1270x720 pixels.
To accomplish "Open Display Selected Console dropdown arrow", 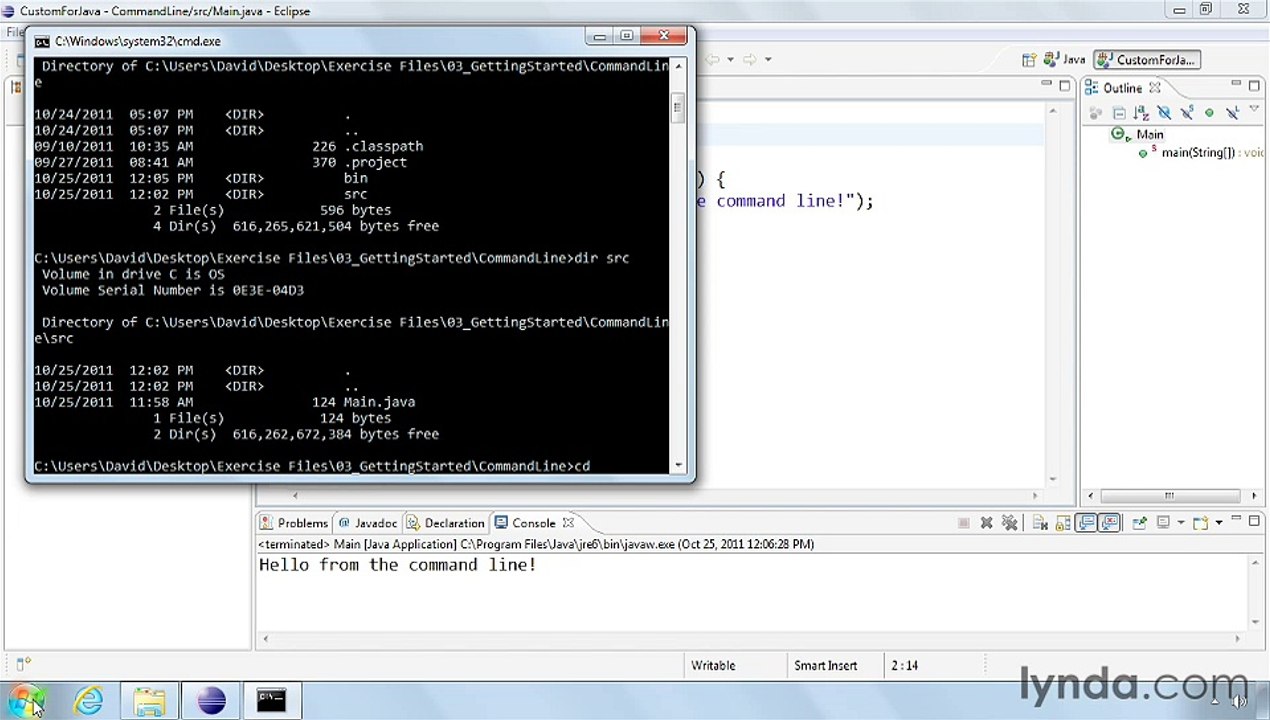I will (1180, 523).
